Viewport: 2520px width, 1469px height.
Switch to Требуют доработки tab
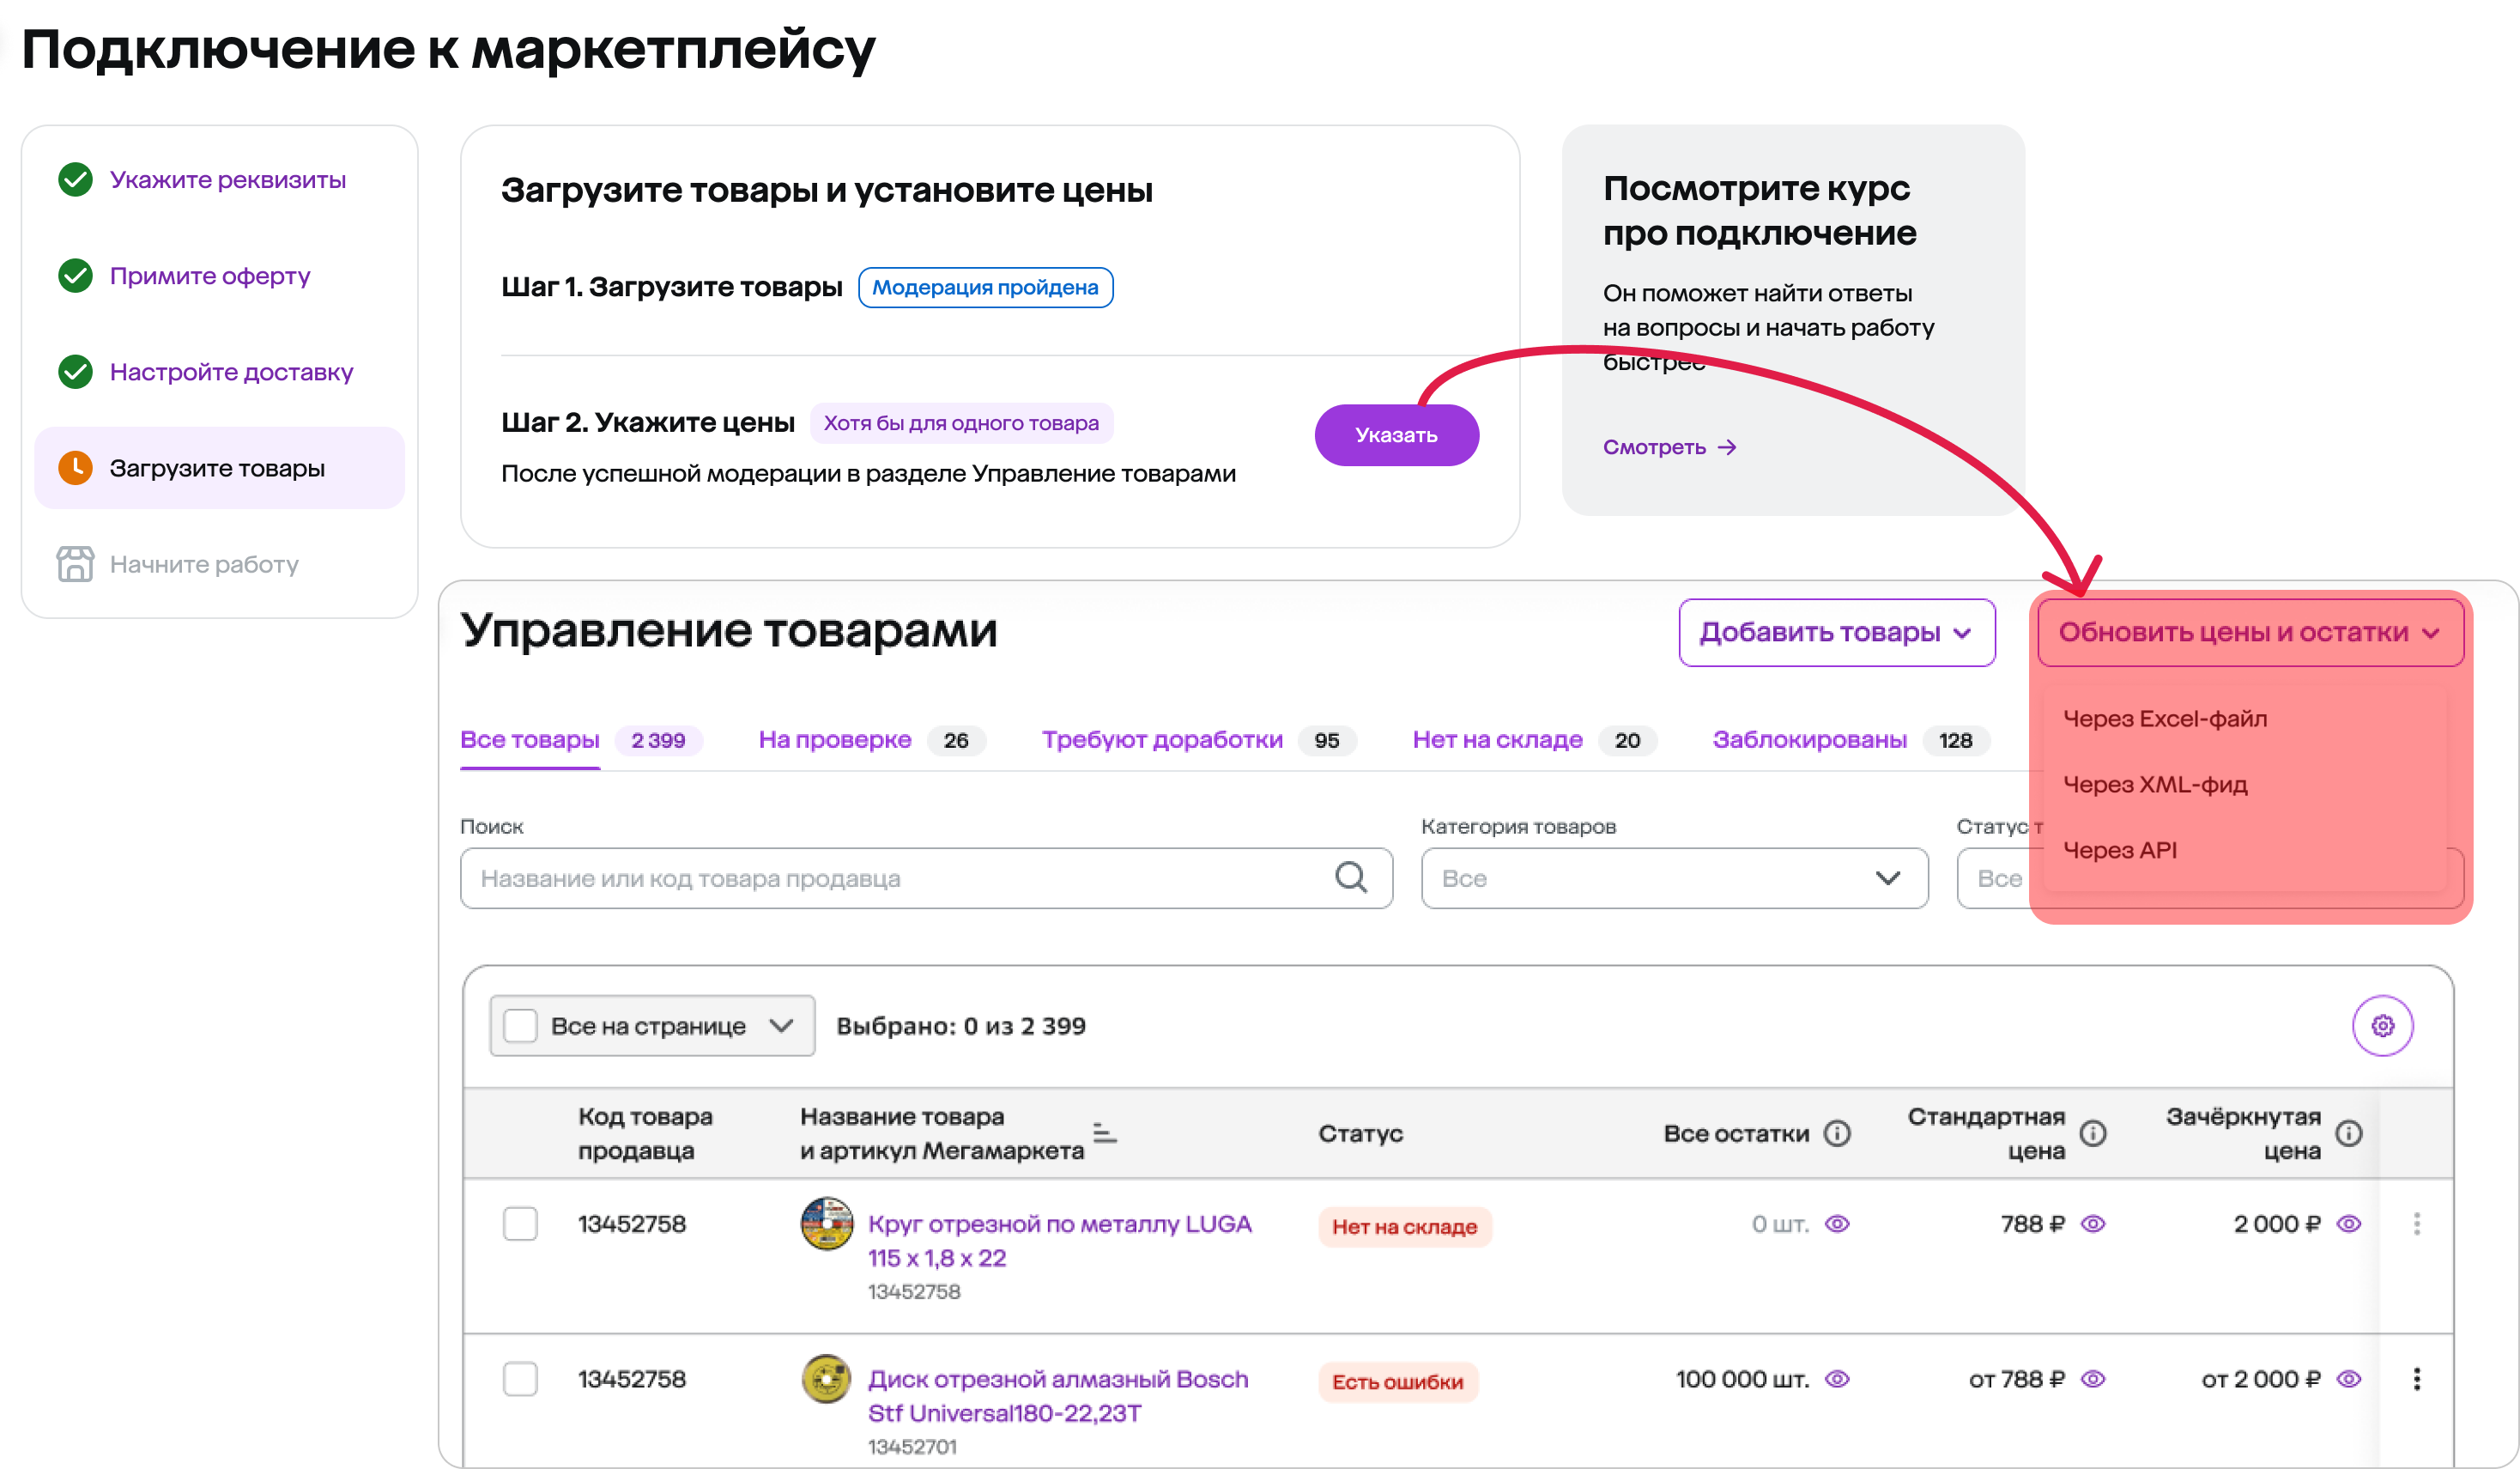[1162, 740]
